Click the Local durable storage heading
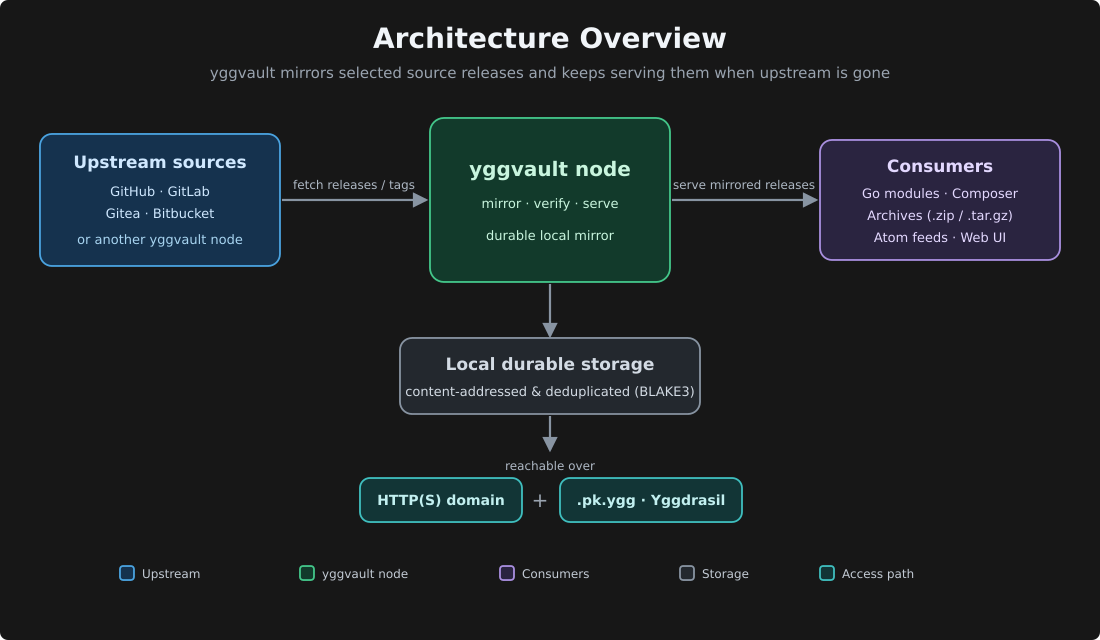The image size is (1100, 640). pos(549,364)
